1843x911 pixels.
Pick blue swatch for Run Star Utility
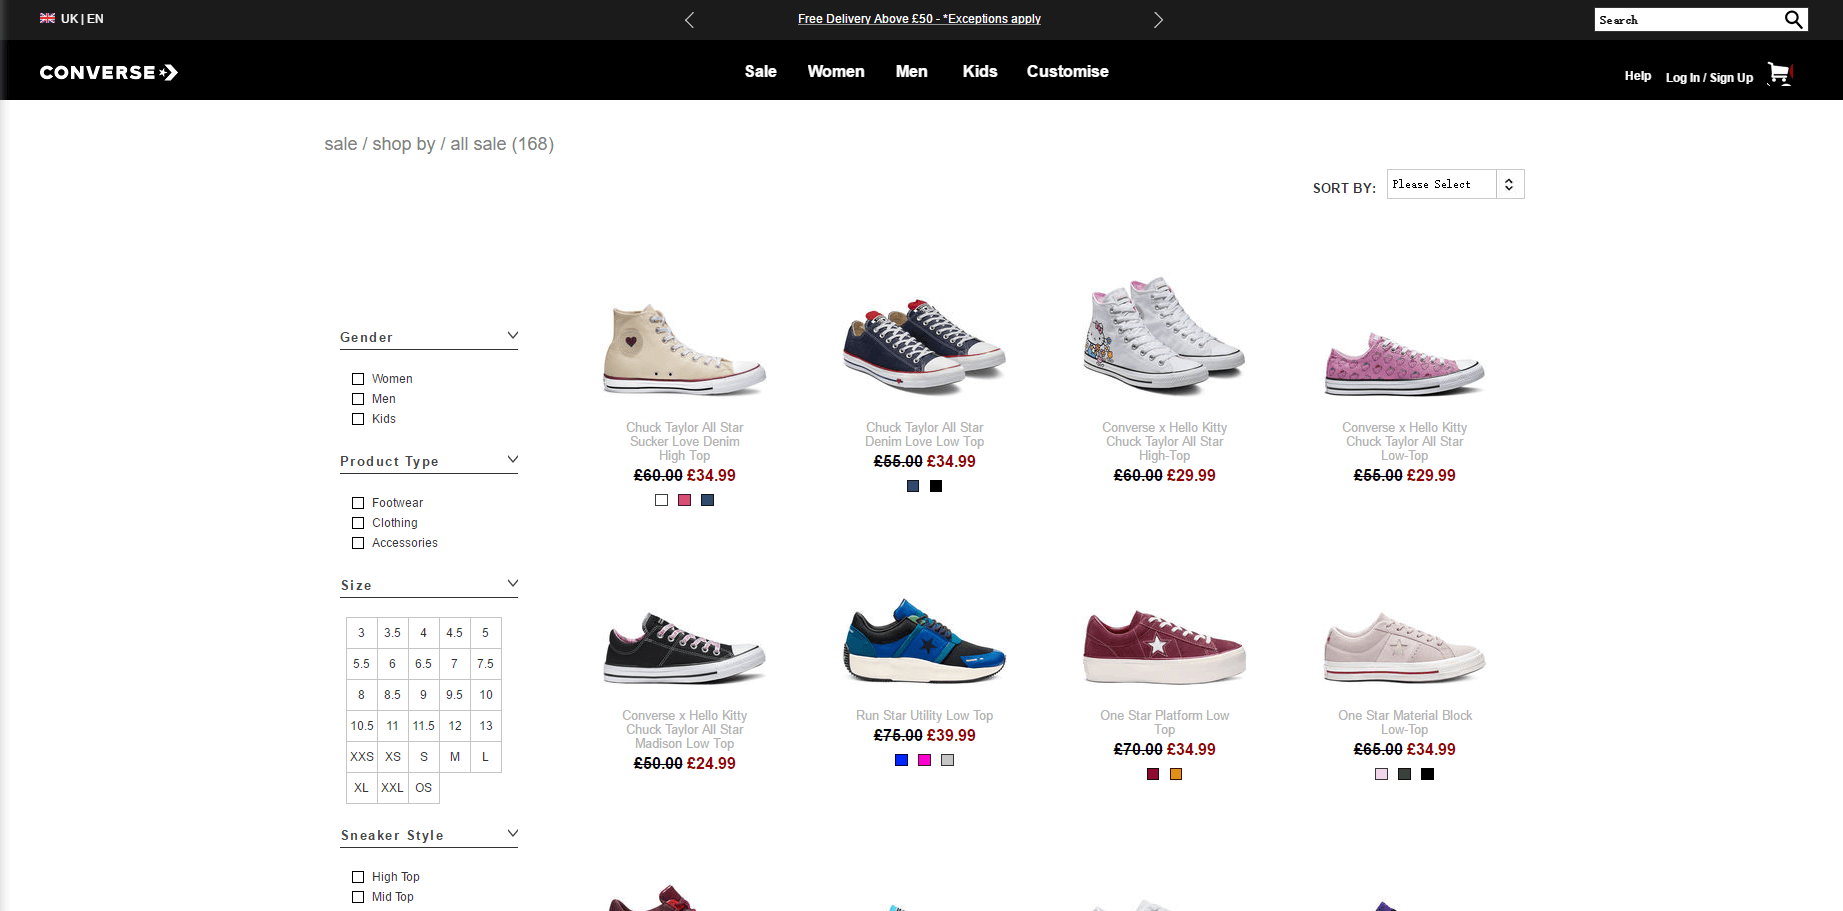[901, 760]
